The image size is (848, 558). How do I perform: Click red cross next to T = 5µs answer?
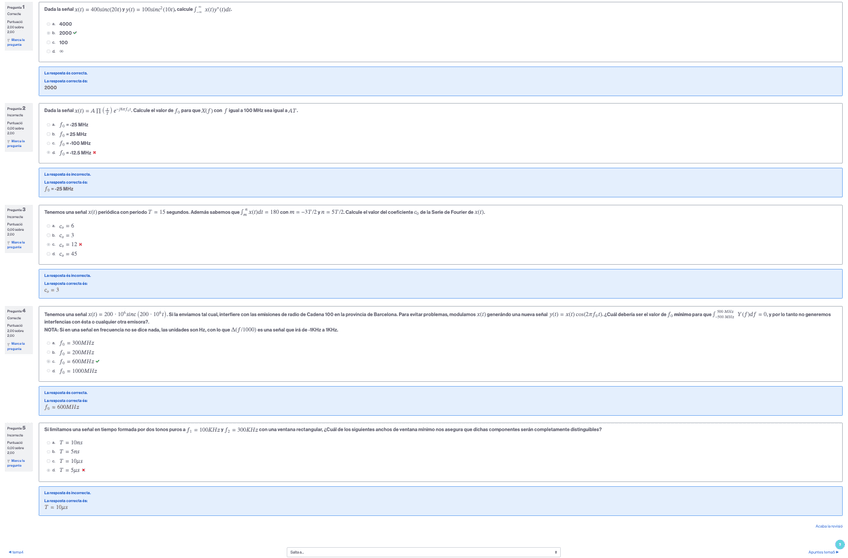[x=83, y=470]
